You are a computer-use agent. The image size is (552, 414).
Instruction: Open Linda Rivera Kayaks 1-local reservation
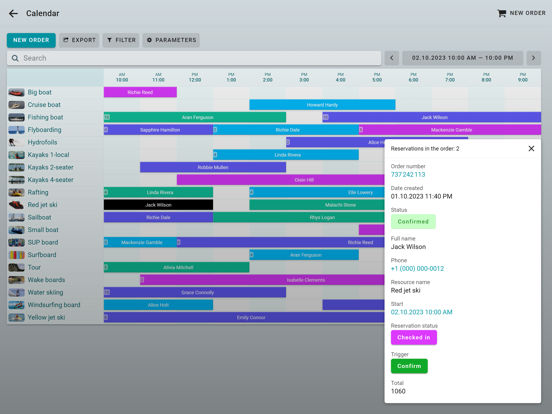click(x=286, y=155)
